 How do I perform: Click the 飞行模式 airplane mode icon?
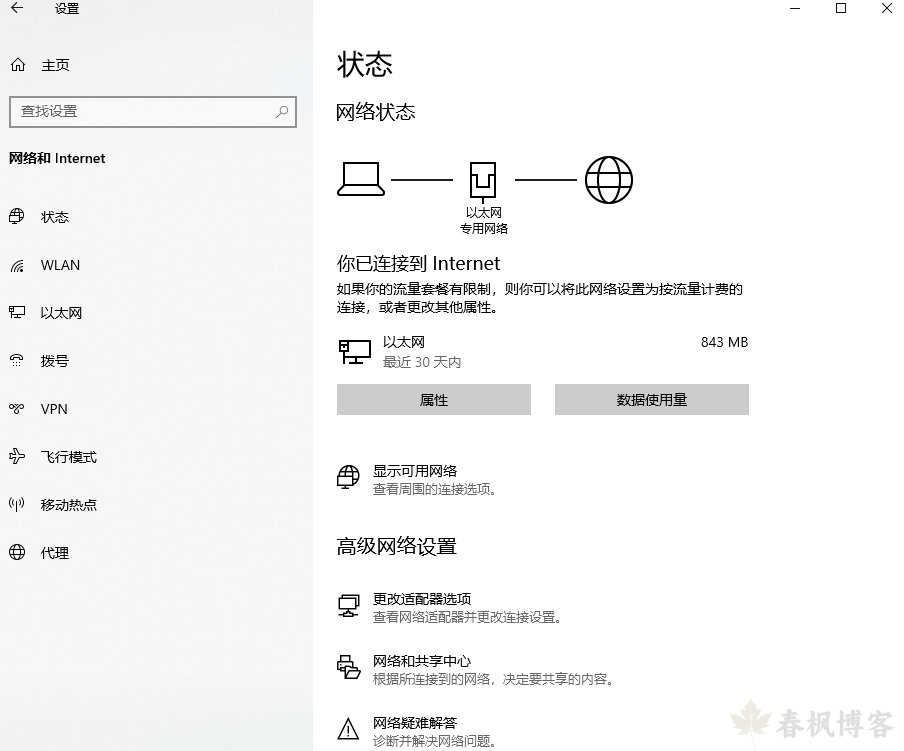coord(20,457)
